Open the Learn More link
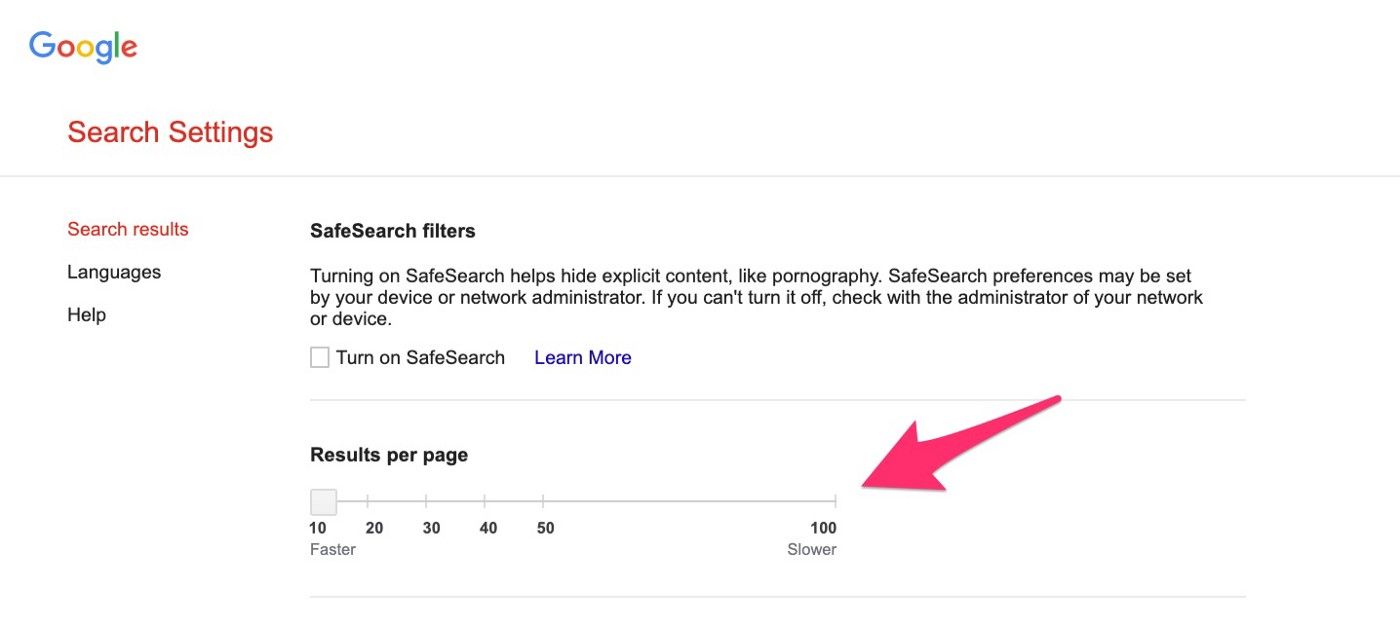Image resolution: width=1400 pixels, height=623 pixels. click(x=583, y=357)
